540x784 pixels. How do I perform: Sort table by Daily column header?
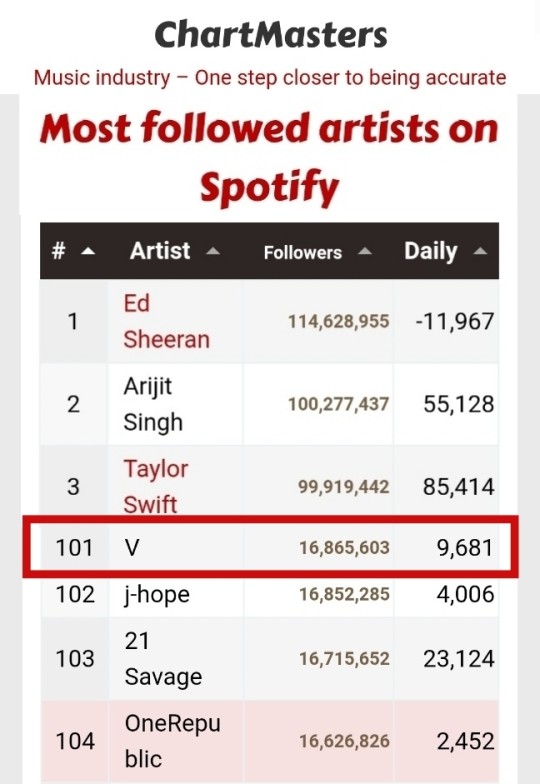430,251
